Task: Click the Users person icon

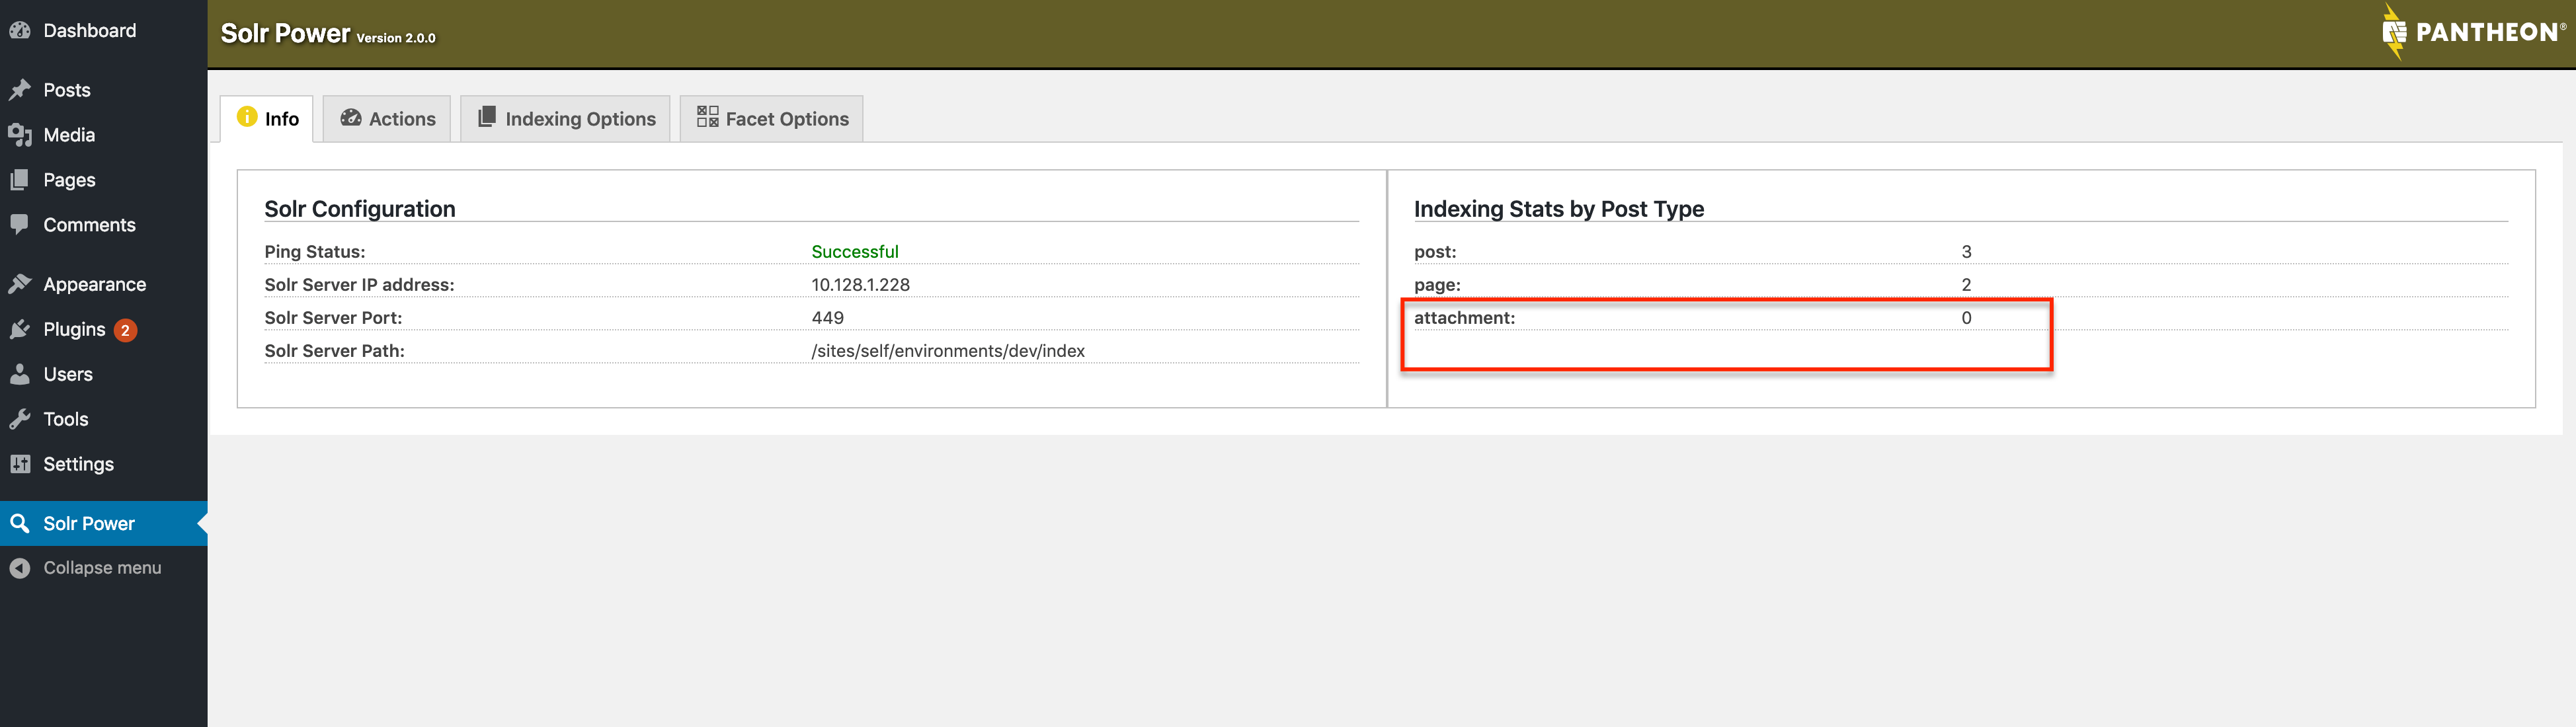Action: pos(19,374)
